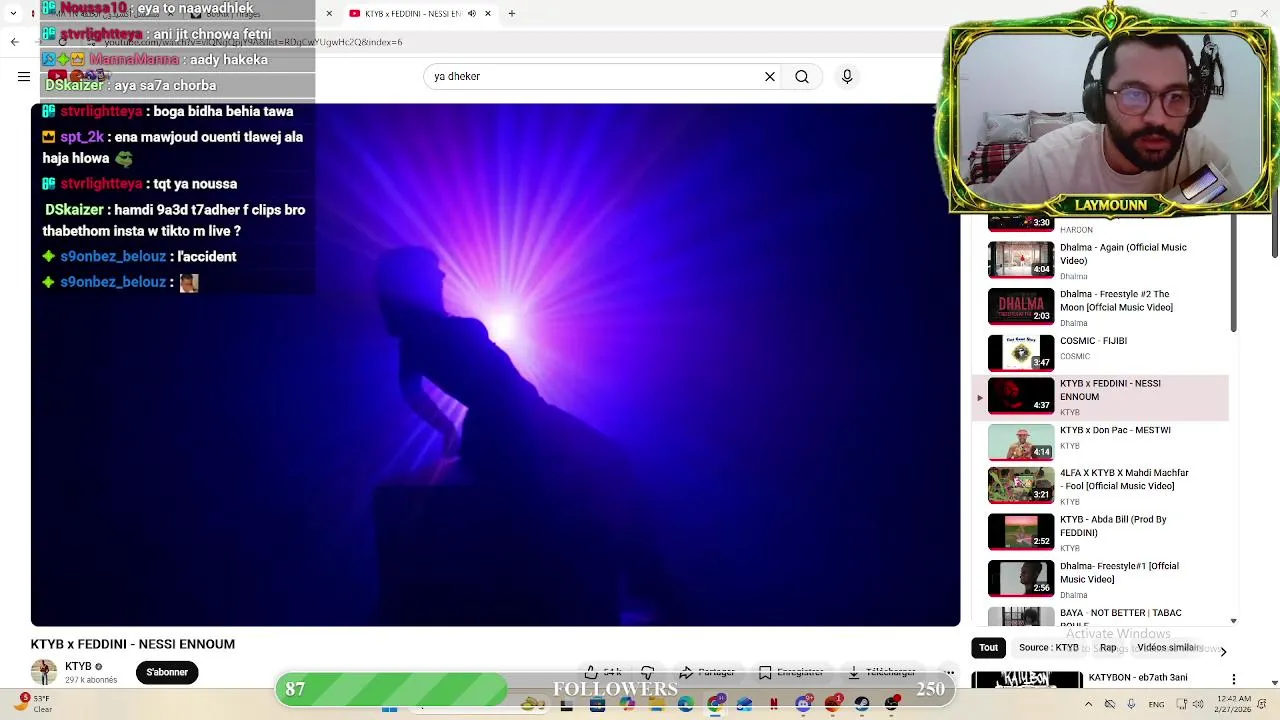Open the YouTube hamburger guide menu
This screenshot has width=1280, height=720.
click(x=24, y=76)
